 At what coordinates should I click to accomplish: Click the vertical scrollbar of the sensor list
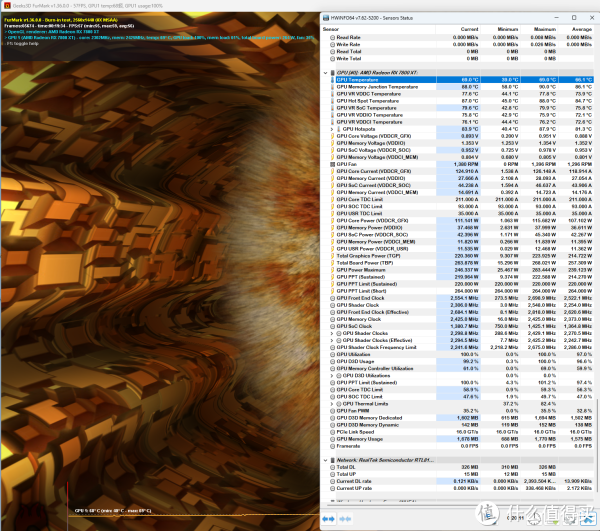[x=597, y=444]
